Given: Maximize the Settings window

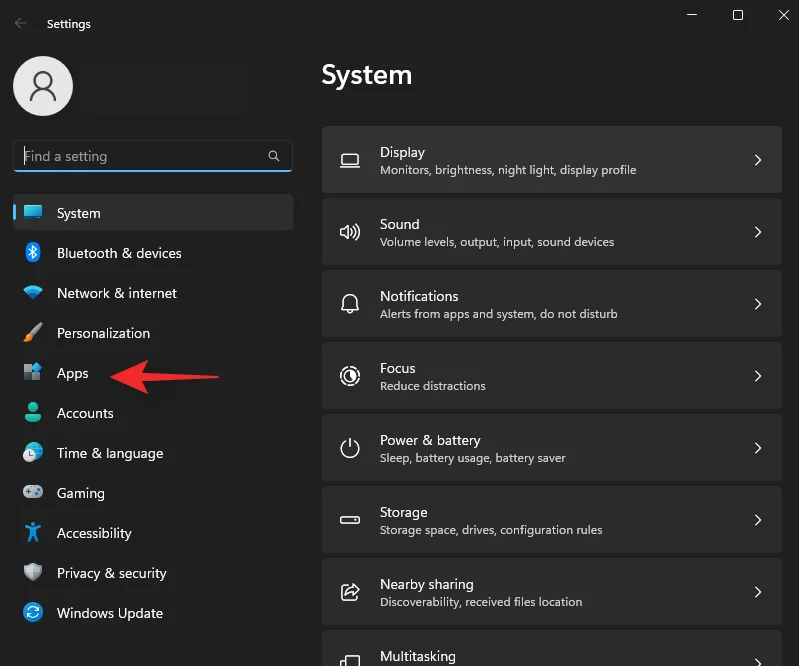Looking at the screenshot, I should pos(737,15).
